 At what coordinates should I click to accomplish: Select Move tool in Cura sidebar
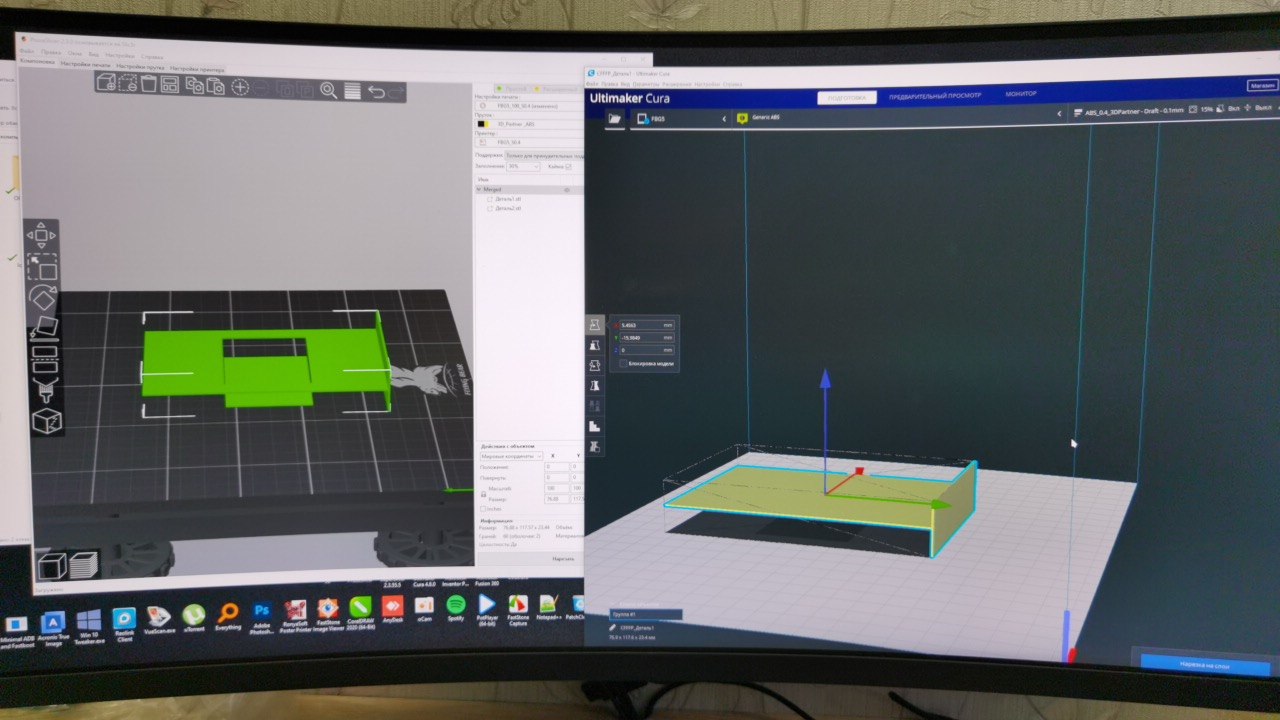click(x=595, y=324)
